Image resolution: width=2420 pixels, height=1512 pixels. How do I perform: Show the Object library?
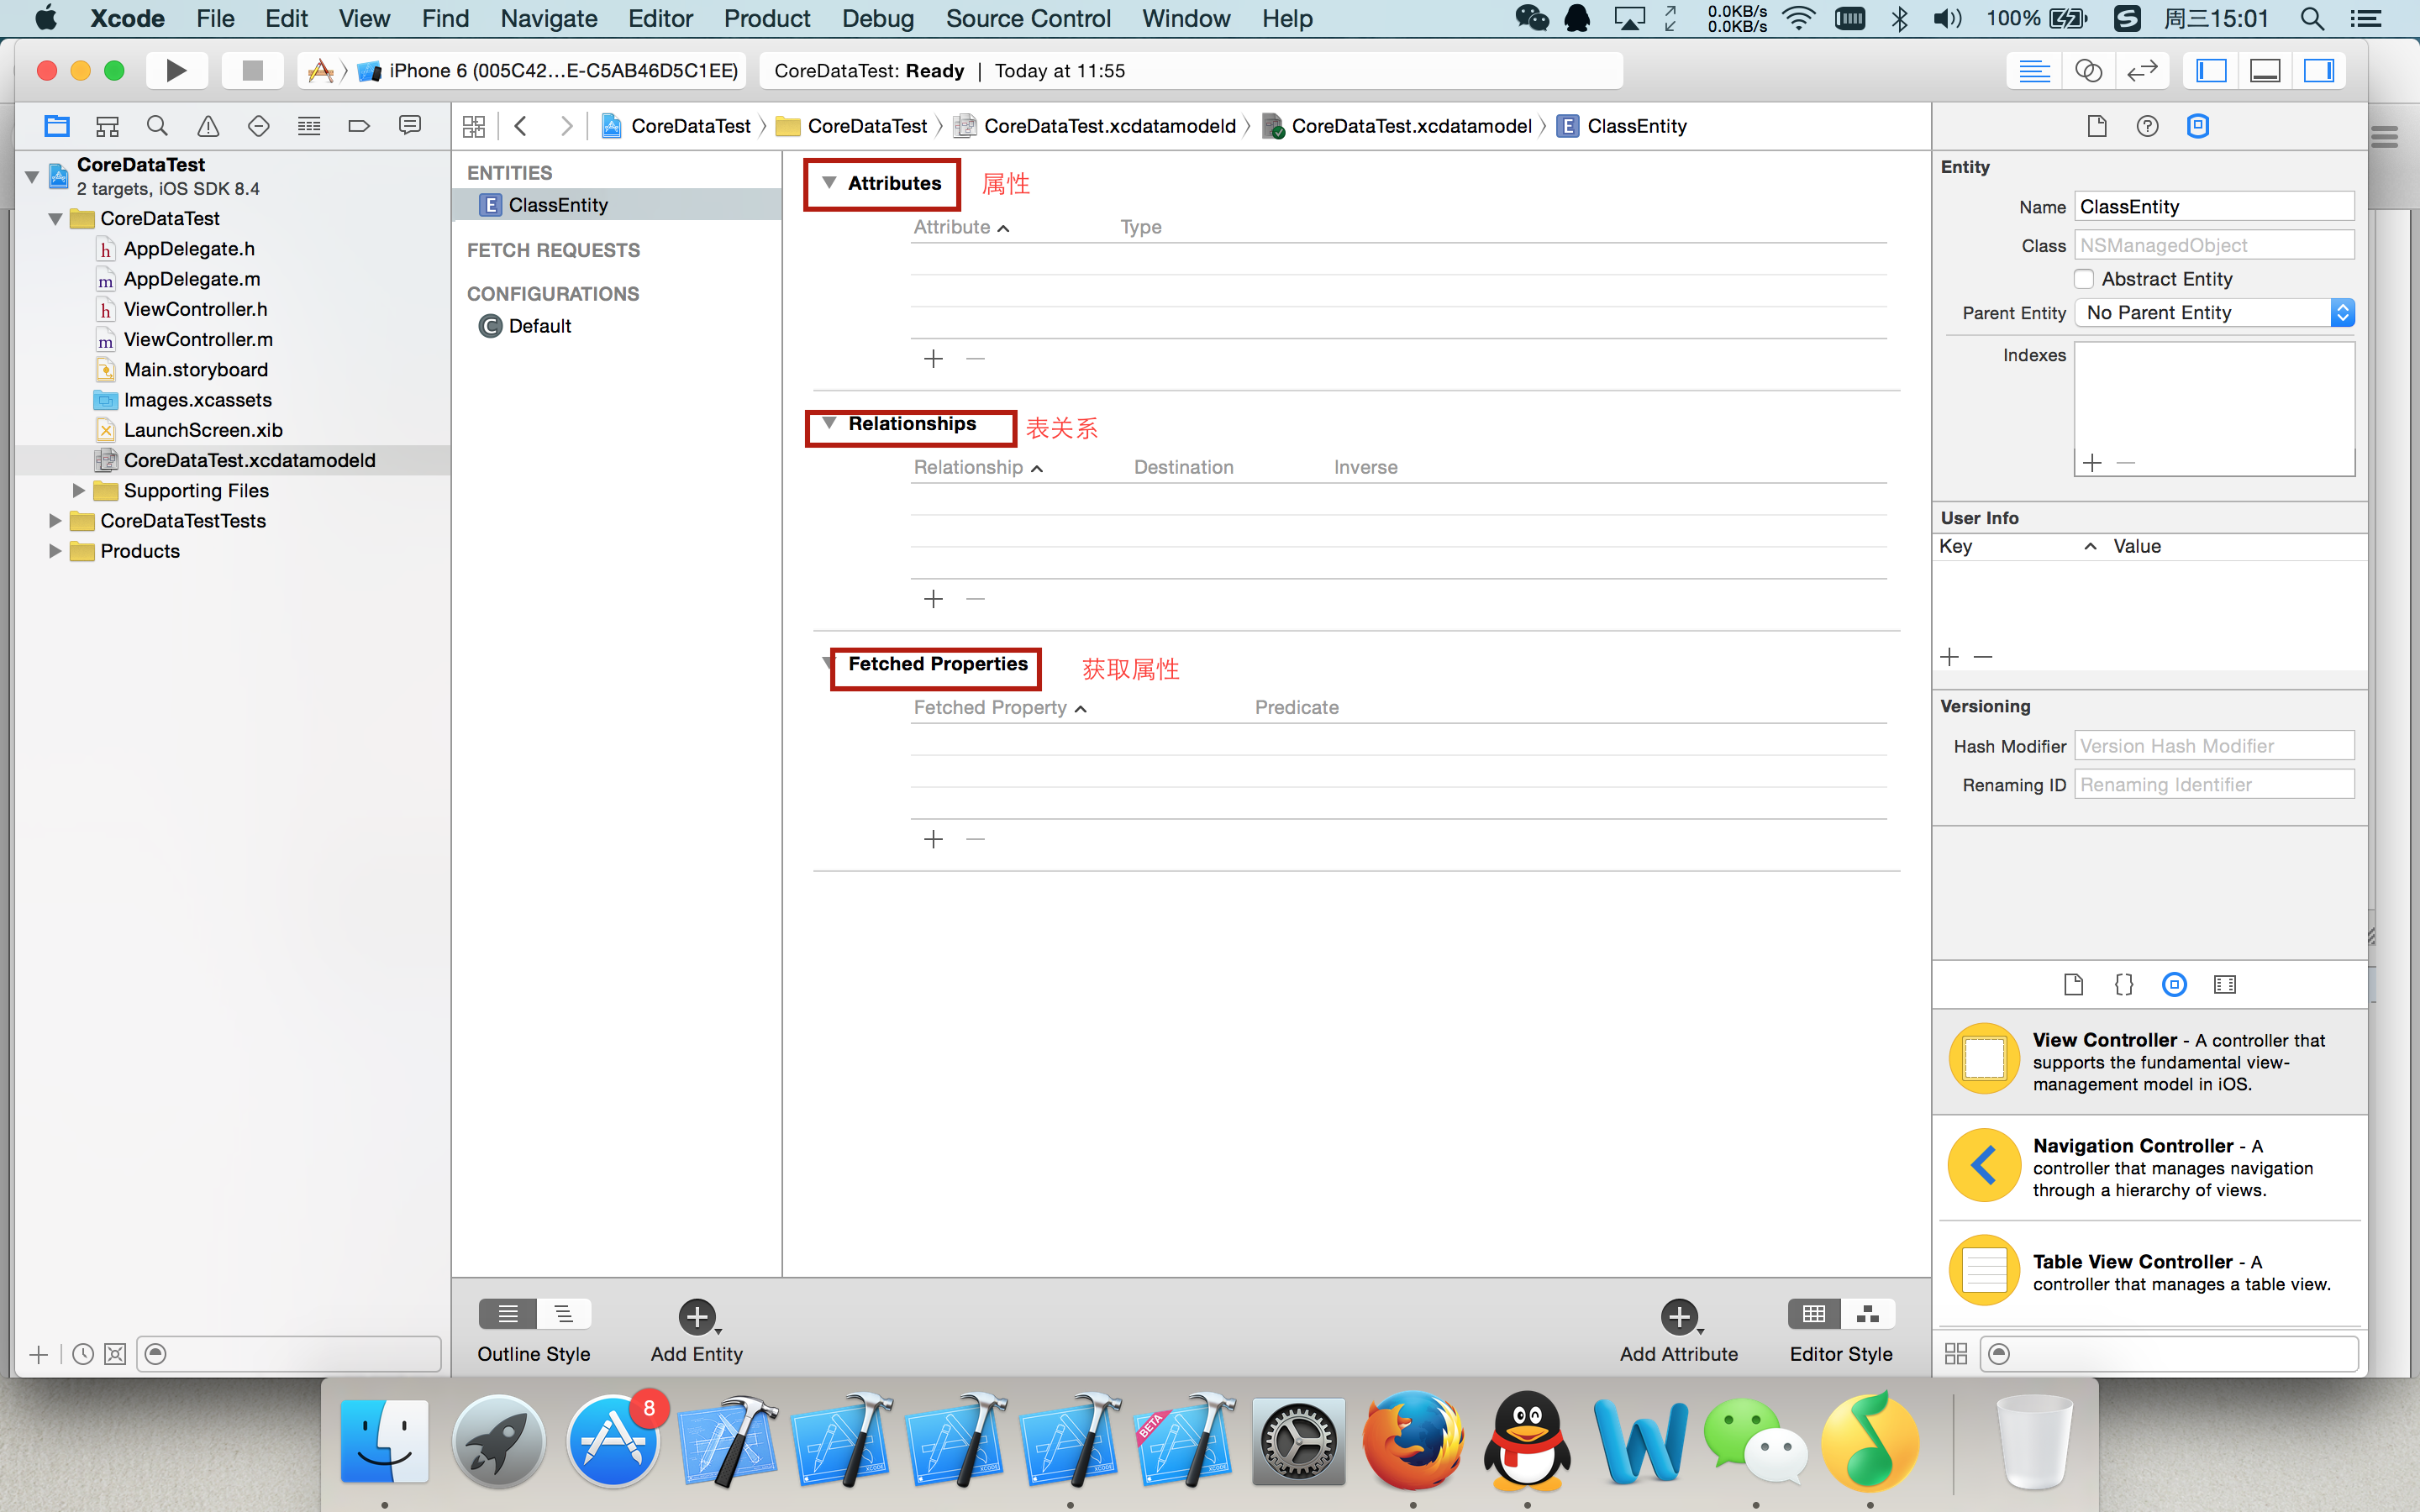[2174, 985]
